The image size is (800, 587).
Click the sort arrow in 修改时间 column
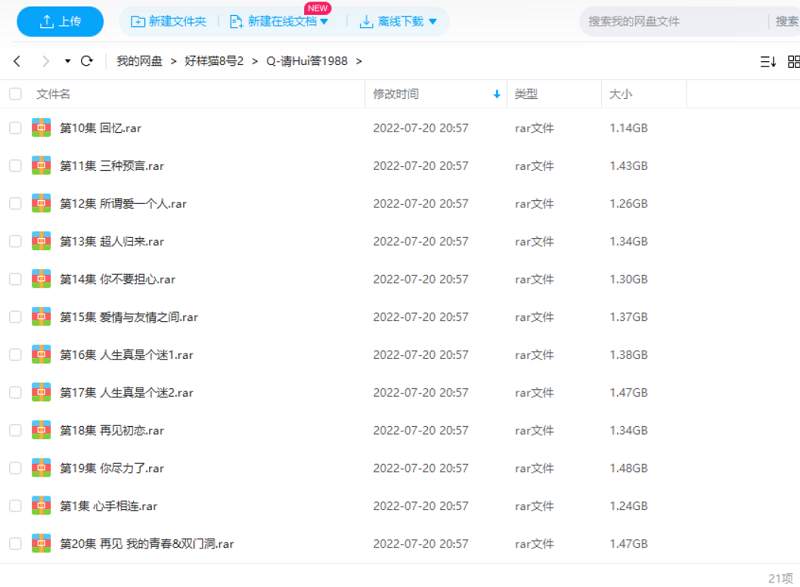click(x=497, y=94)
